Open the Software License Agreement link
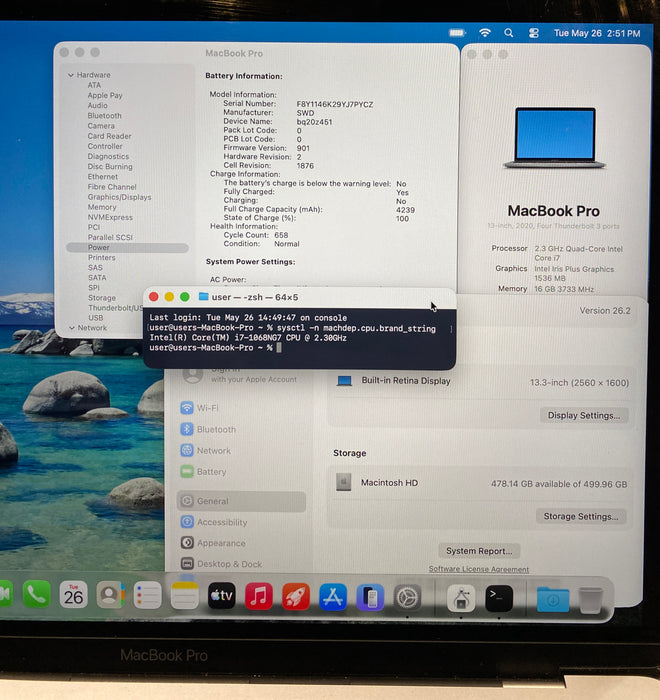 [x=479, y=569]
